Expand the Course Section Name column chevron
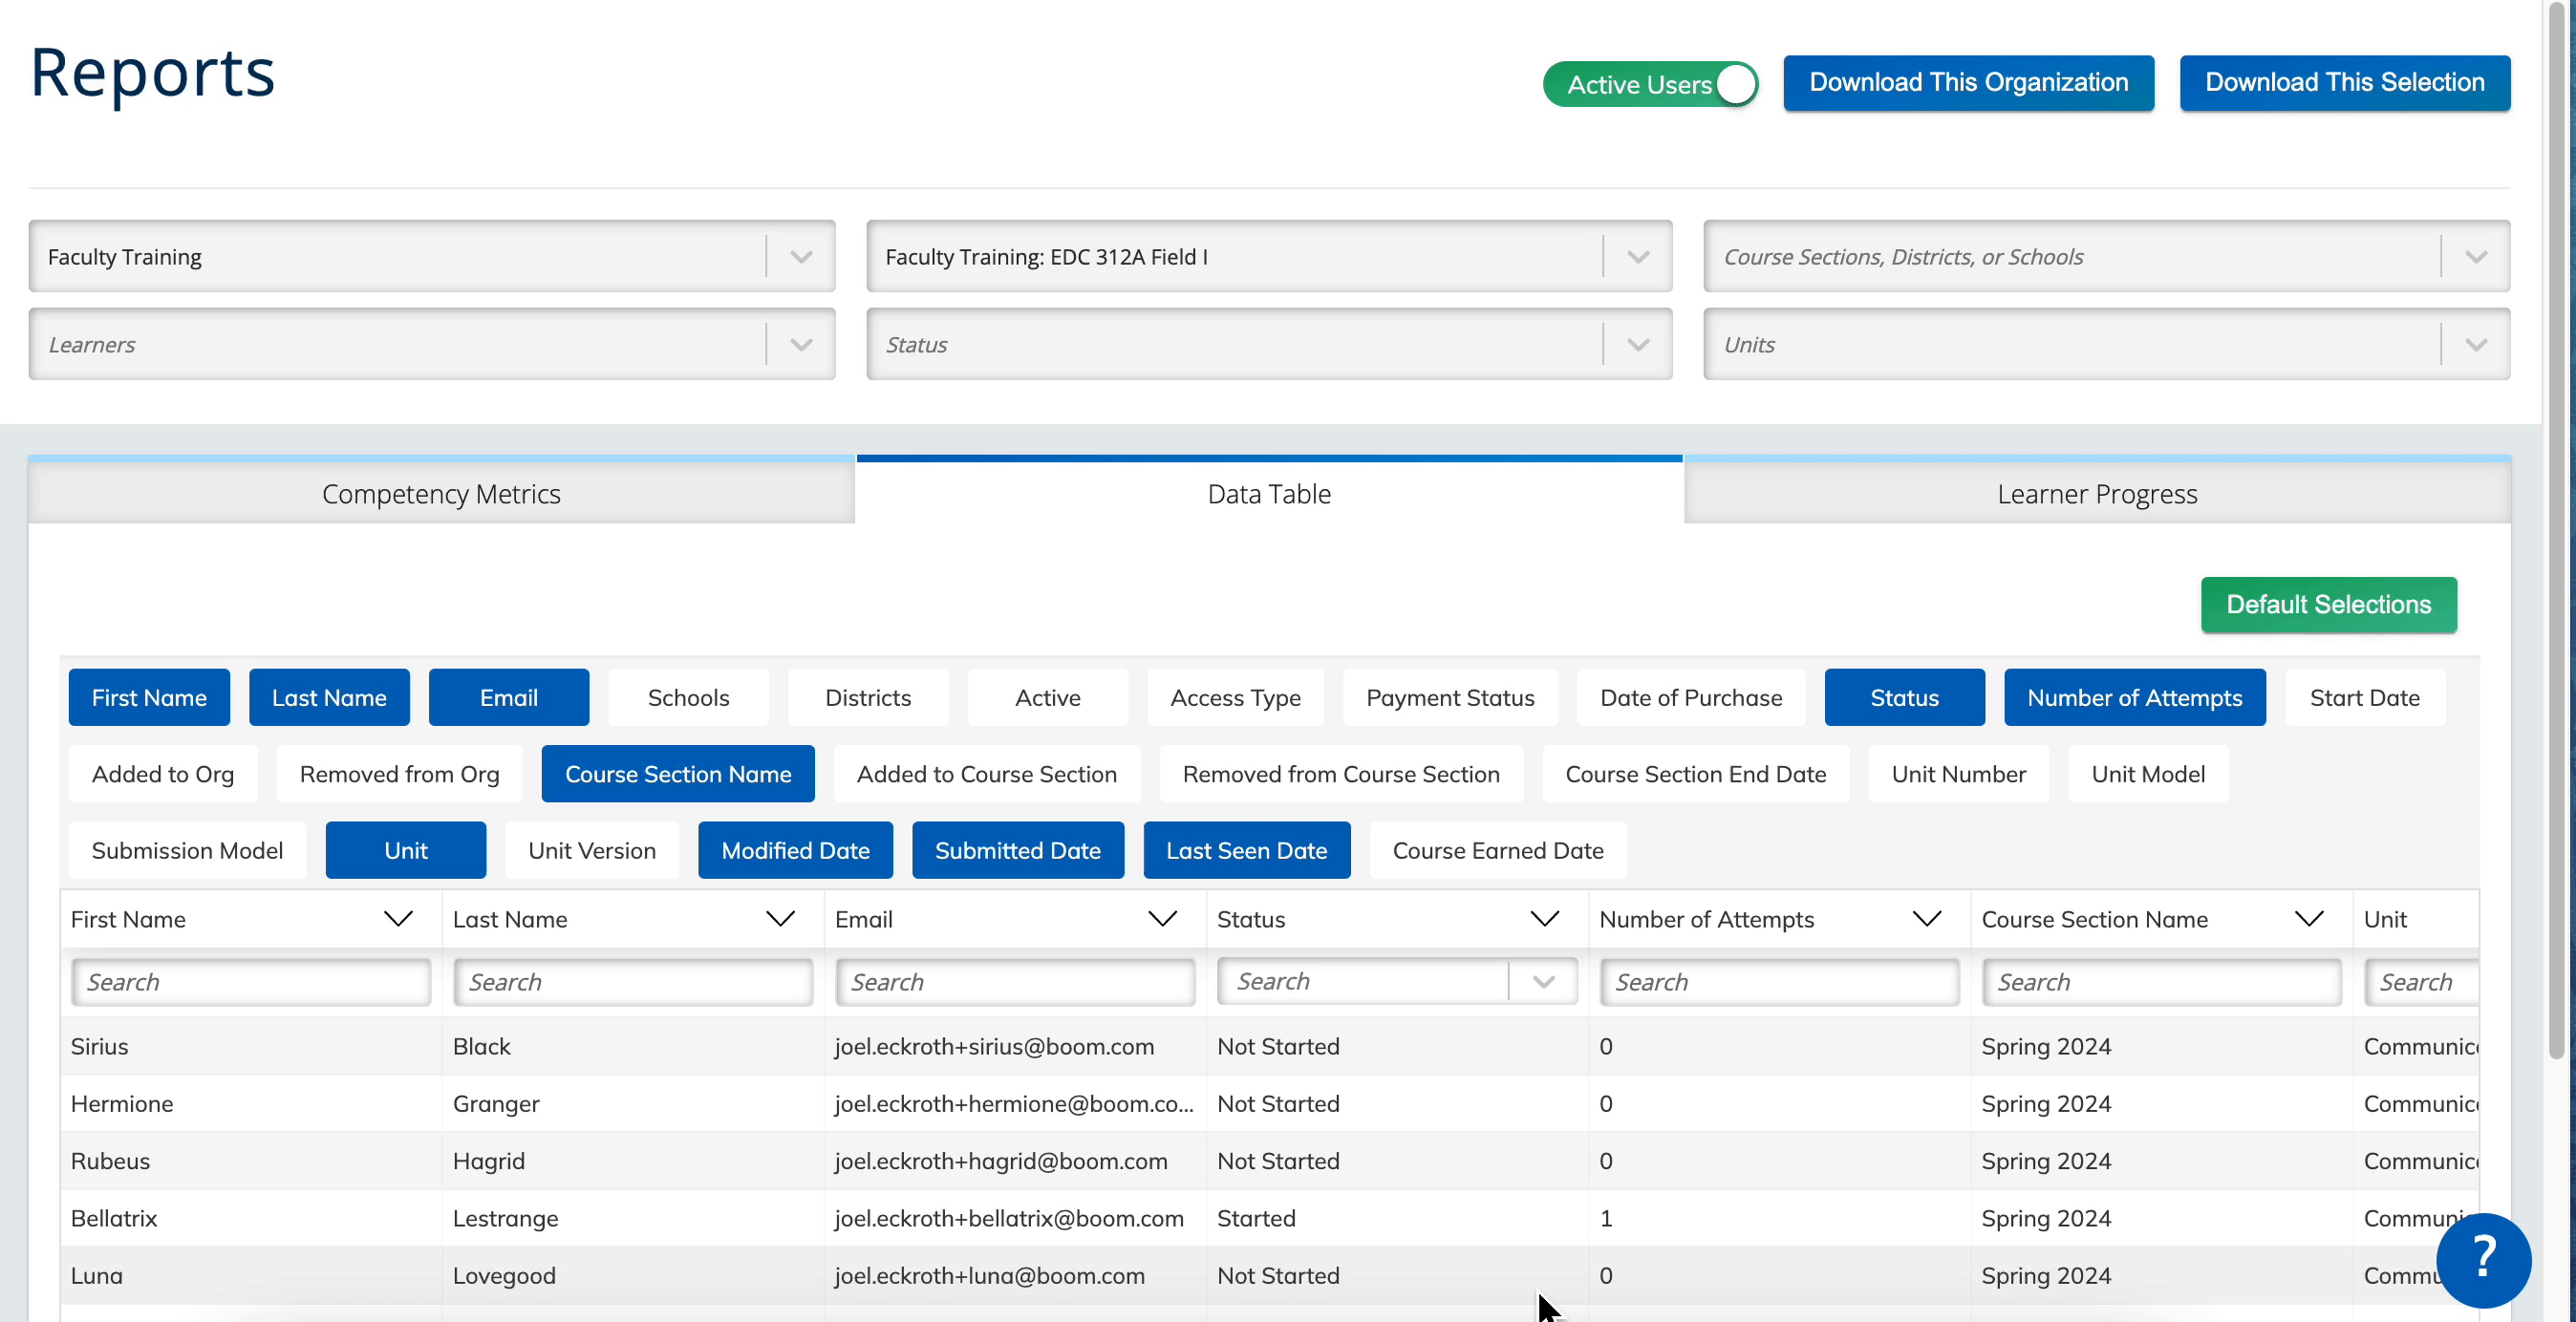 [2309, 919]
